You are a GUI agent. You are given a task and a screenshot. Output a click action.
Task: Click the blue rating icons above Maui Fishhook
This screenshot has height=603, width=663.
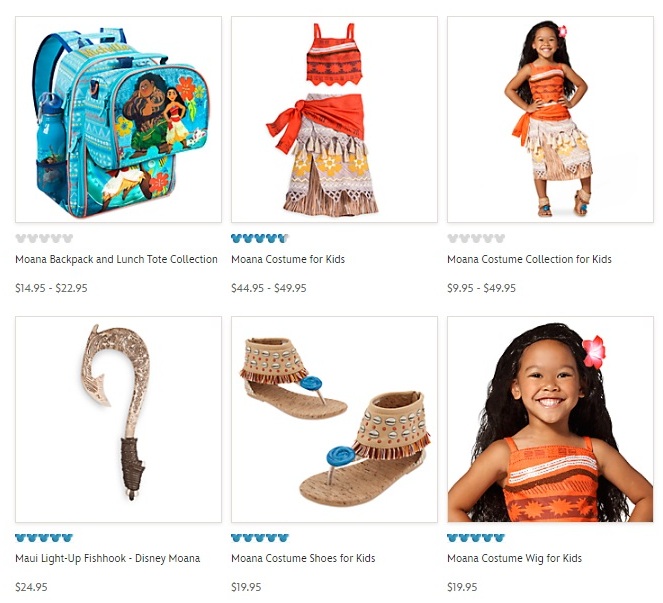click(x=44, y=538)
